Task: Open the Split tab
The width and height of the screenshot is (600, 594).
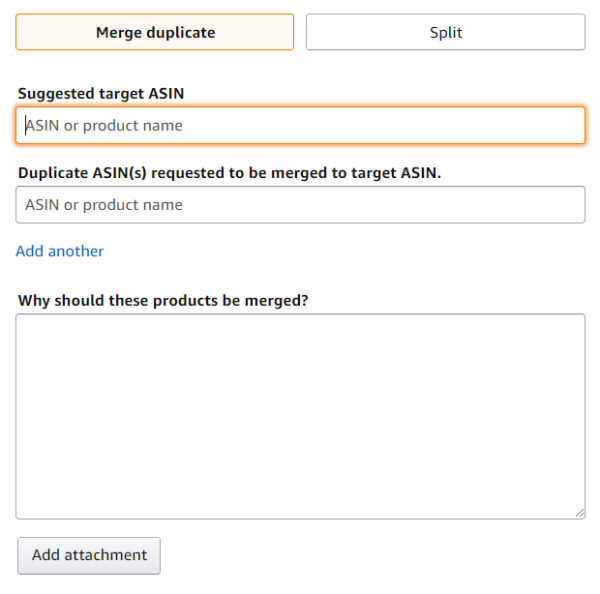Action: point(445,32)
